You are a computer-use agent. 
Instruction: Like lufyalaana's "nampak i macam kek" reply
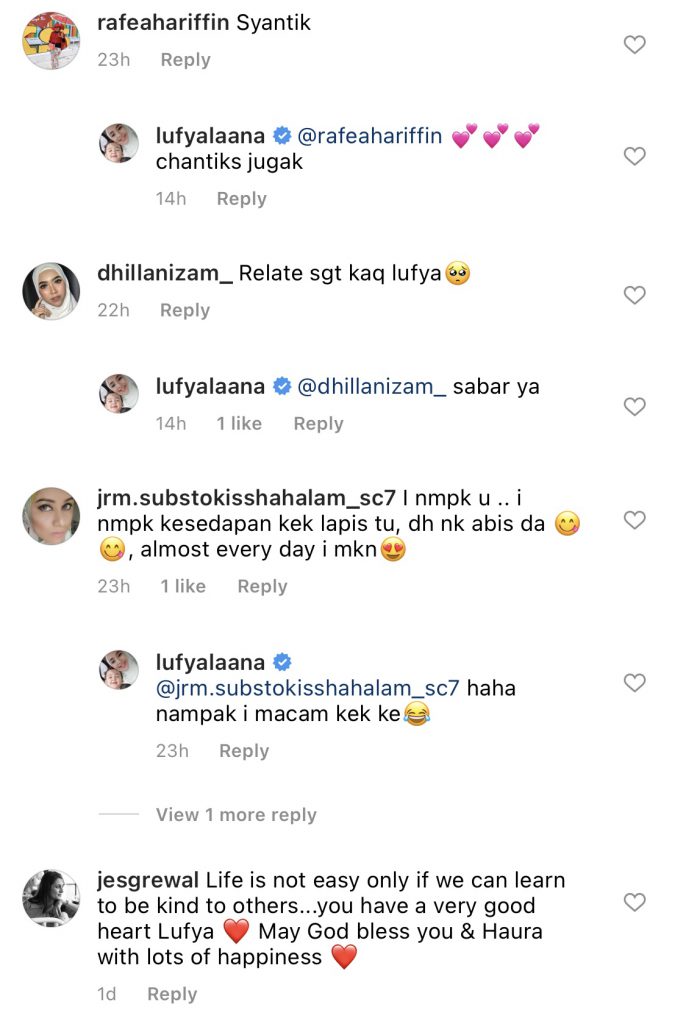[634, 683]
